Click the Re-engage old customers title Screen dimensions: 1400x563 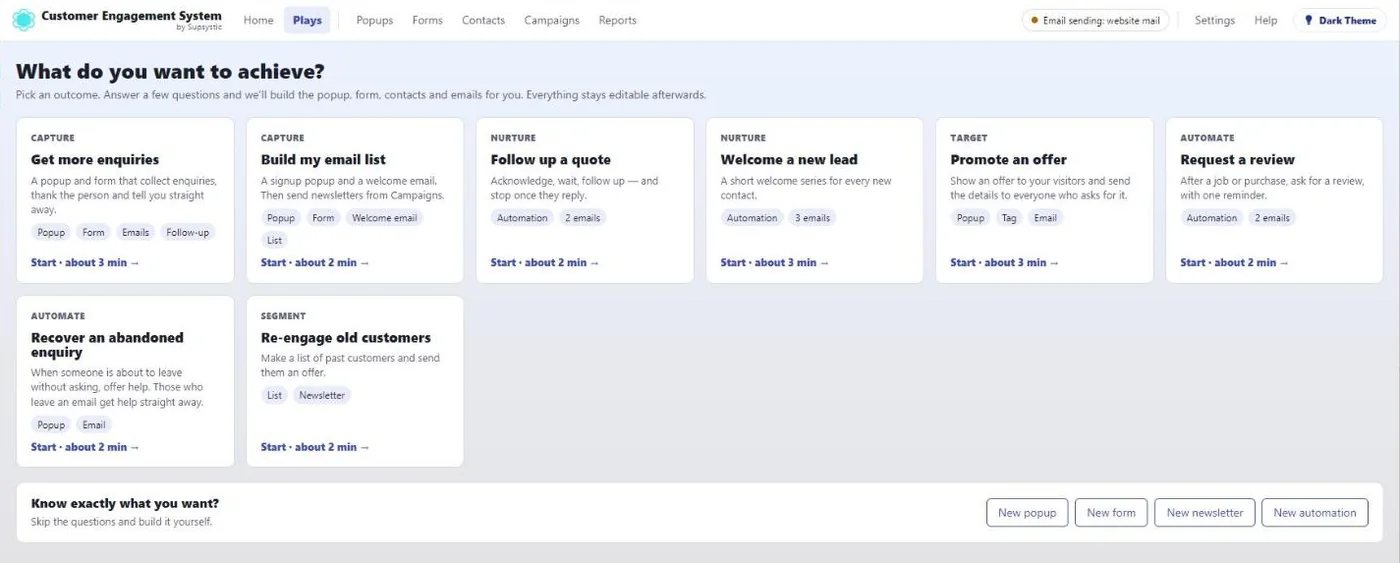pyautogui.click(x=346, y=338)
